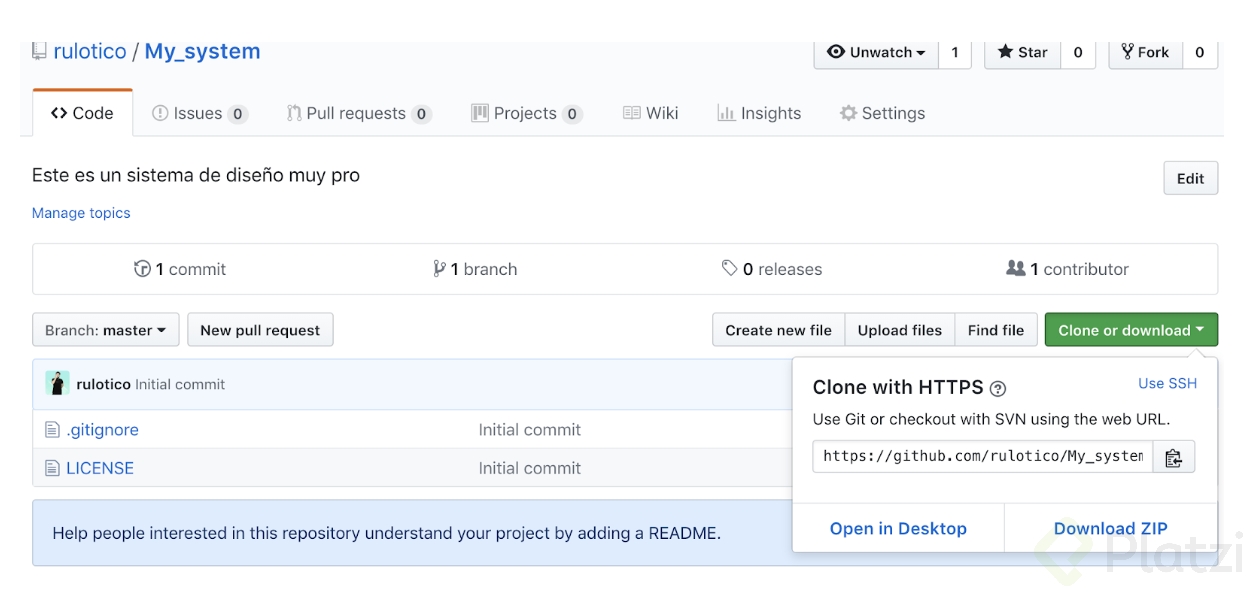Switch to Use SSH
Image resolution: width=1256 pixels, height=592 pixels.
(1167, 383)
